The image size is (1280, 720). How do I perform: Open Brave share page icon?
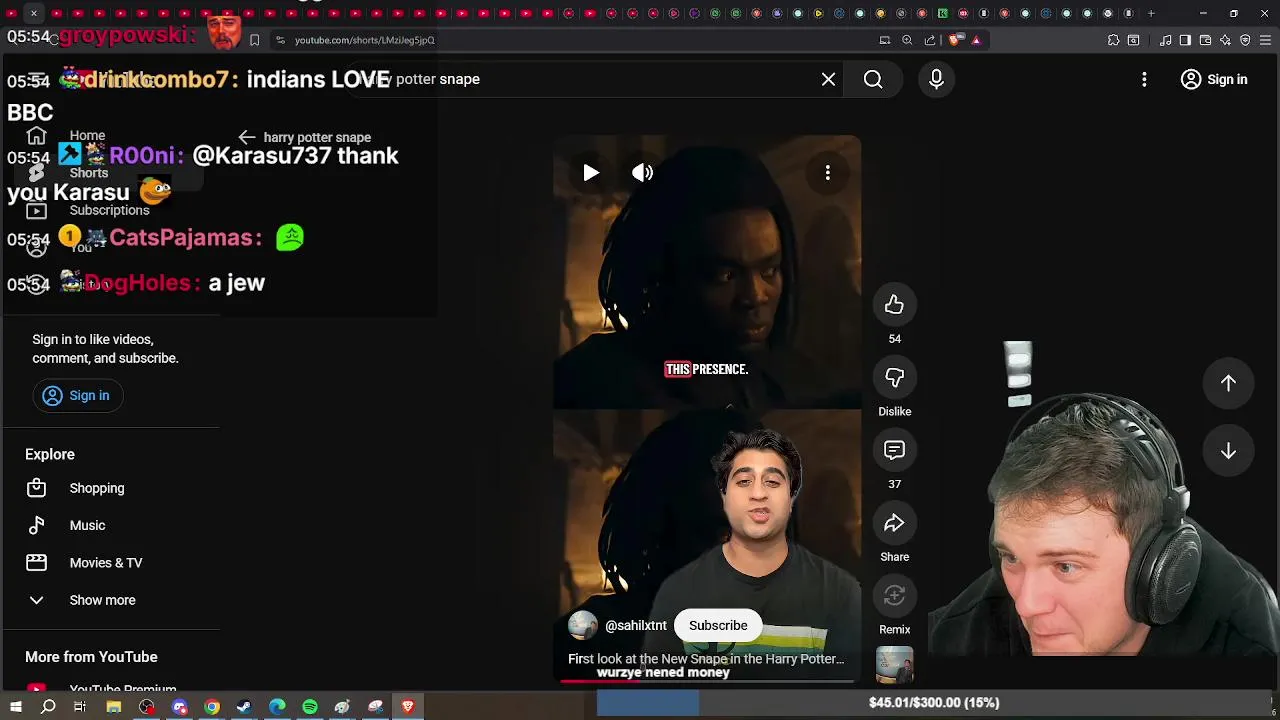pyautogui.click(x=930, y=40)
